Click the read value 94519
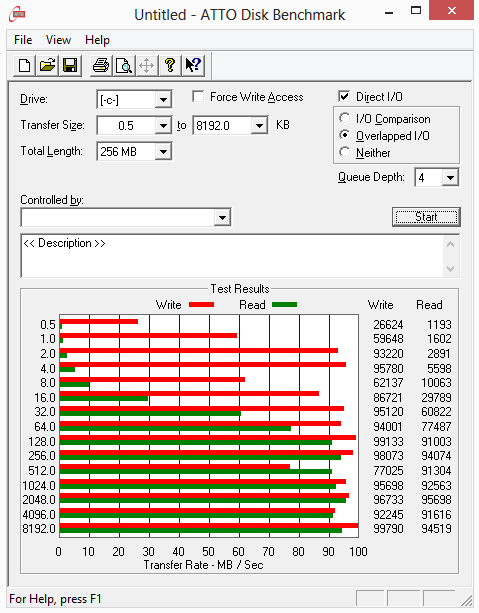This screenshot has height=613, width=479. pyautogui.click(x=436, y=529)
